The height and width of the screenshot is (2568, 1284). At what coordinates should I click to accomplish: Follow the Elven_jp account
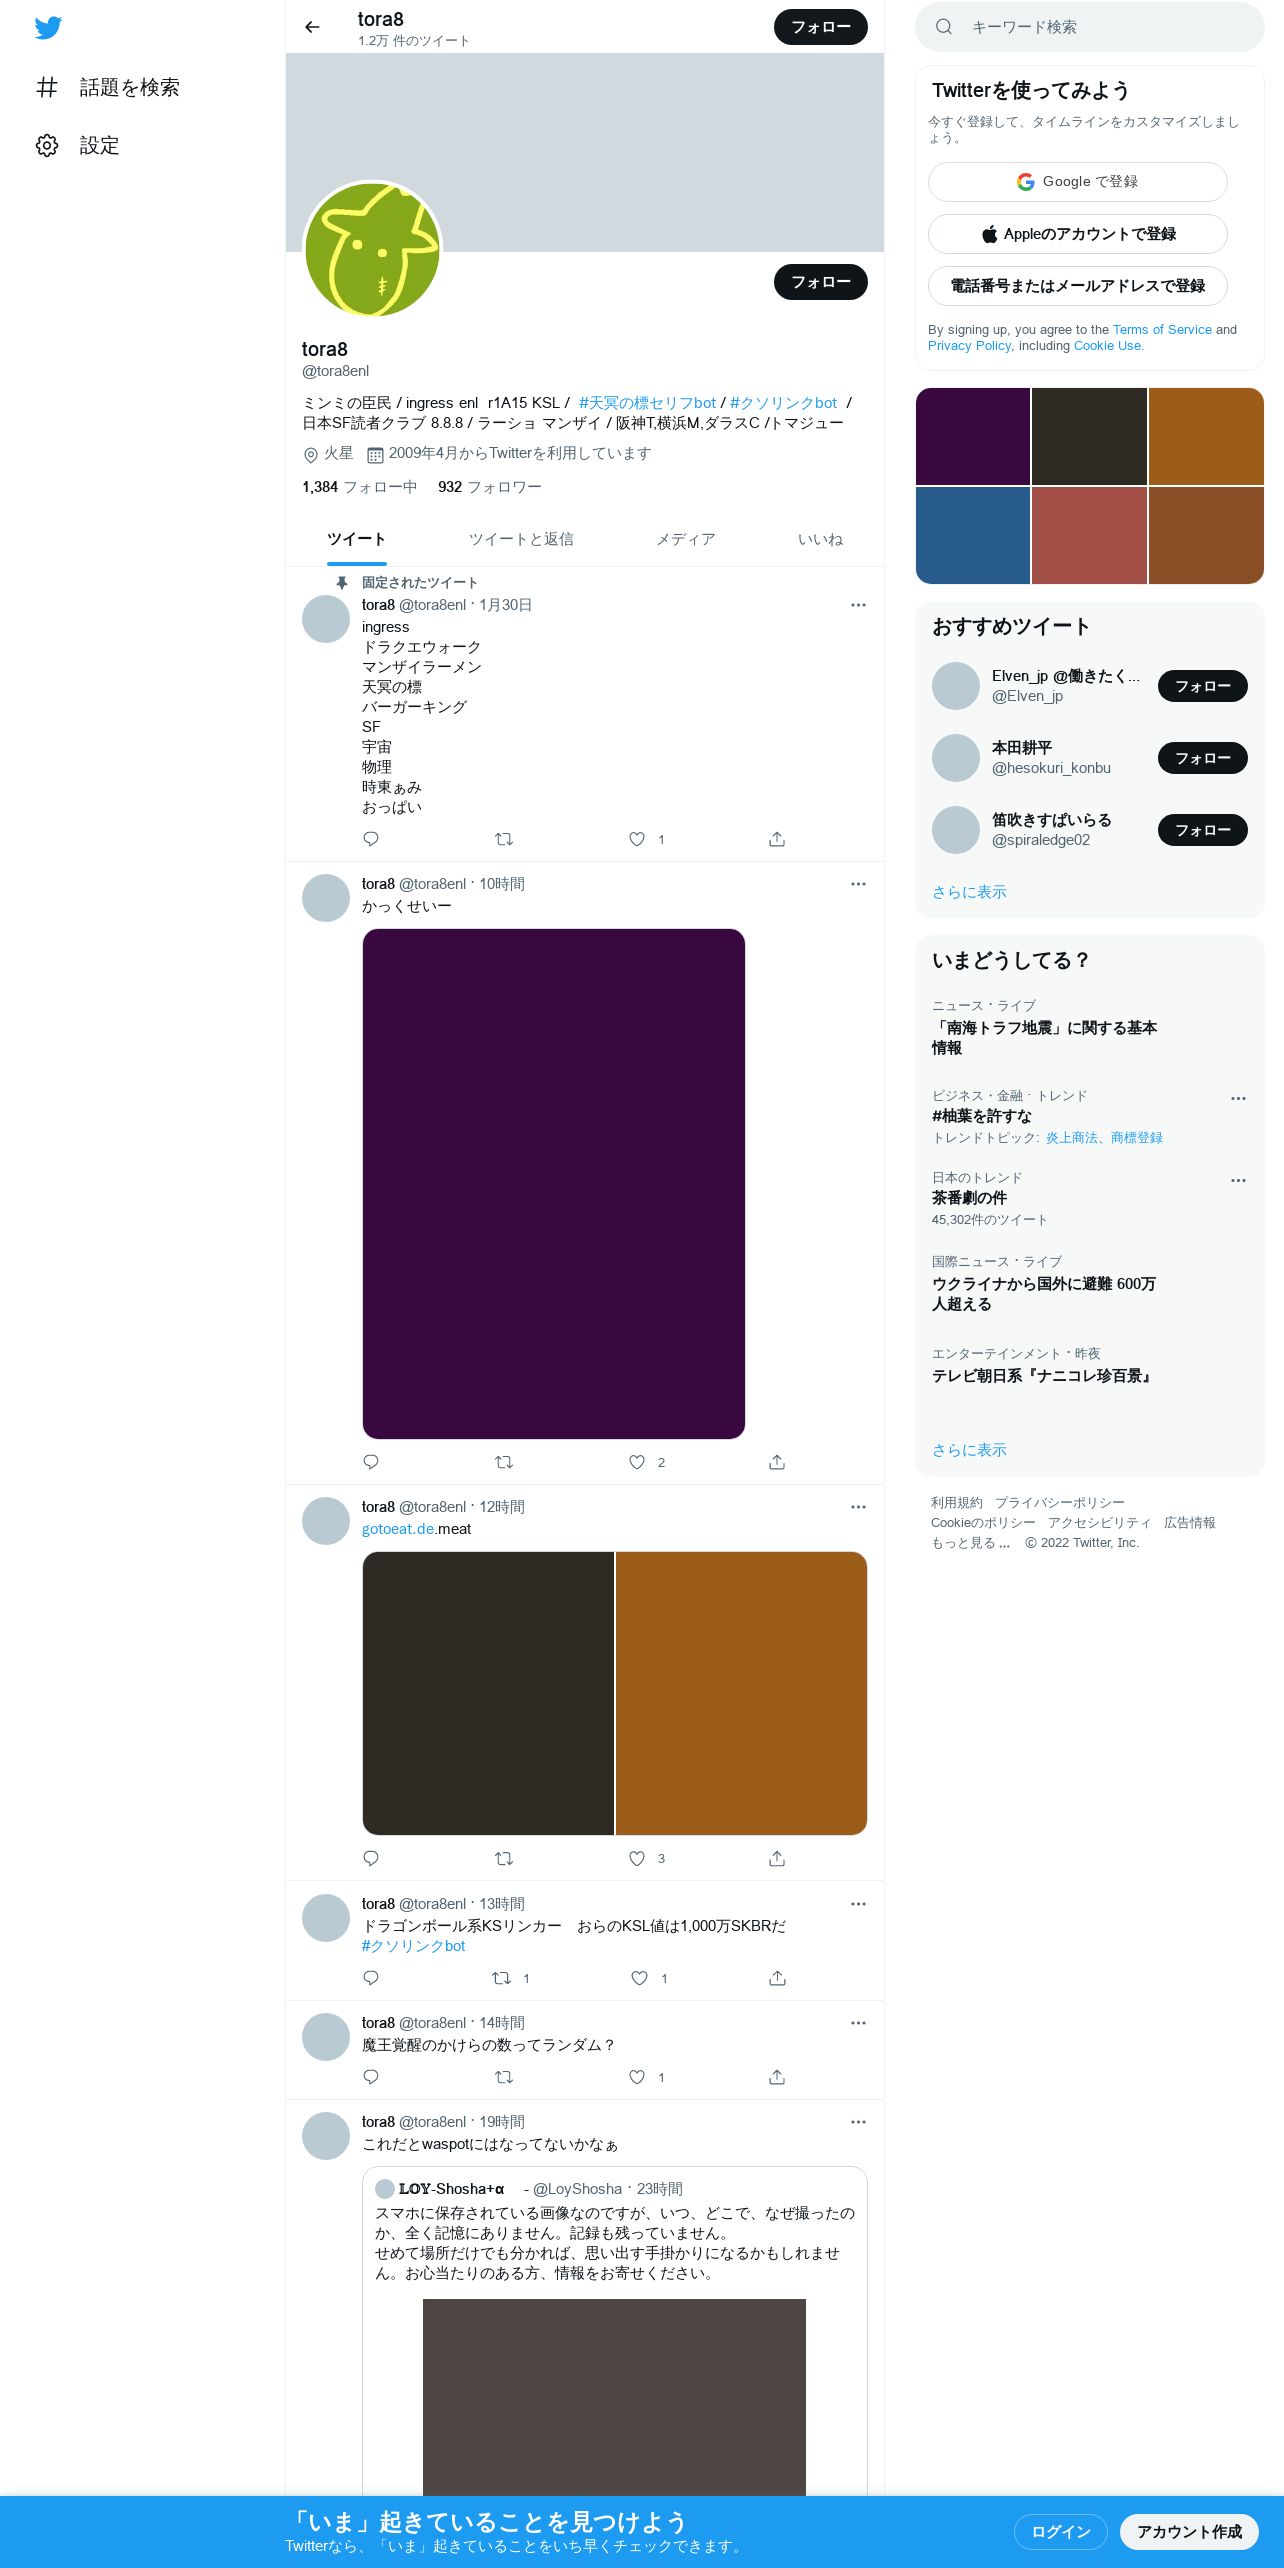click(x=1202, y=686)
